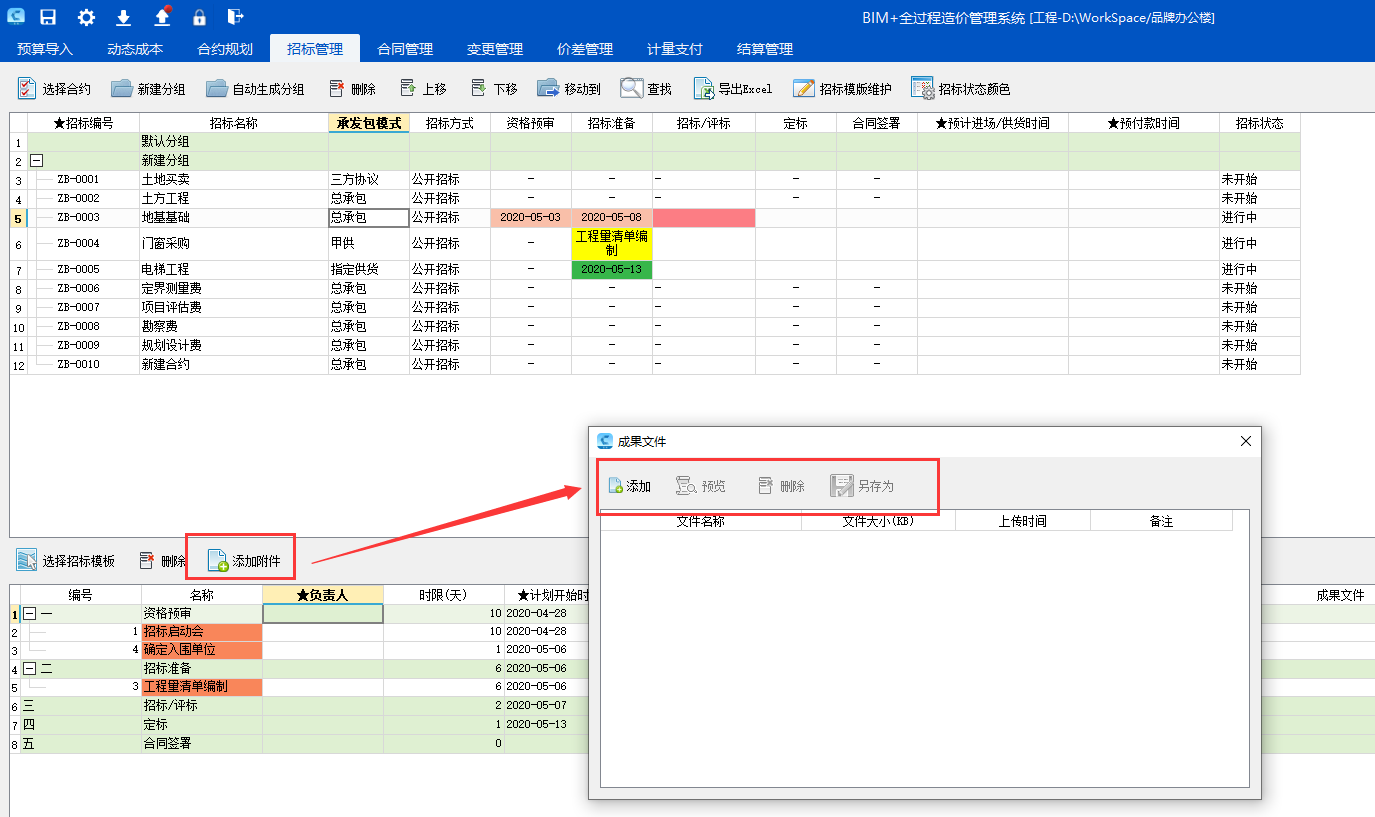
Task: Select 土方工程 name cell
Action: point(234,199)
